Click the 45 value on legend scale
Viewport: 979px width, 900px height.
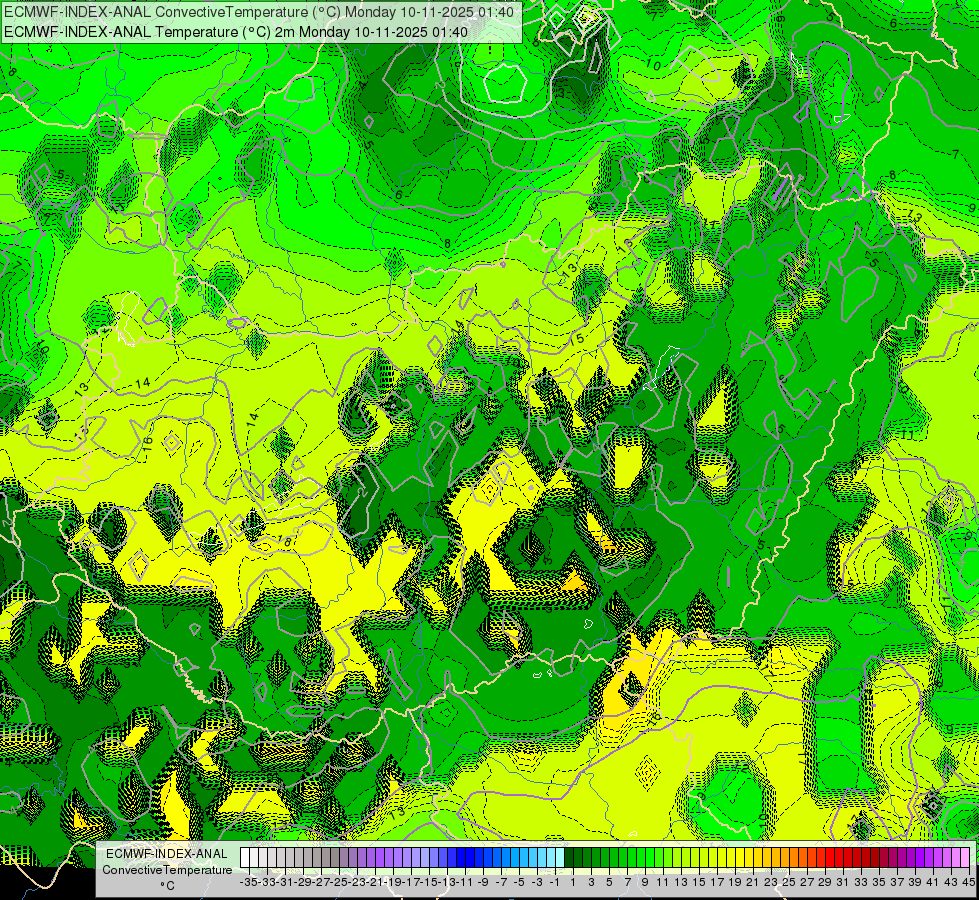[968, 882]
